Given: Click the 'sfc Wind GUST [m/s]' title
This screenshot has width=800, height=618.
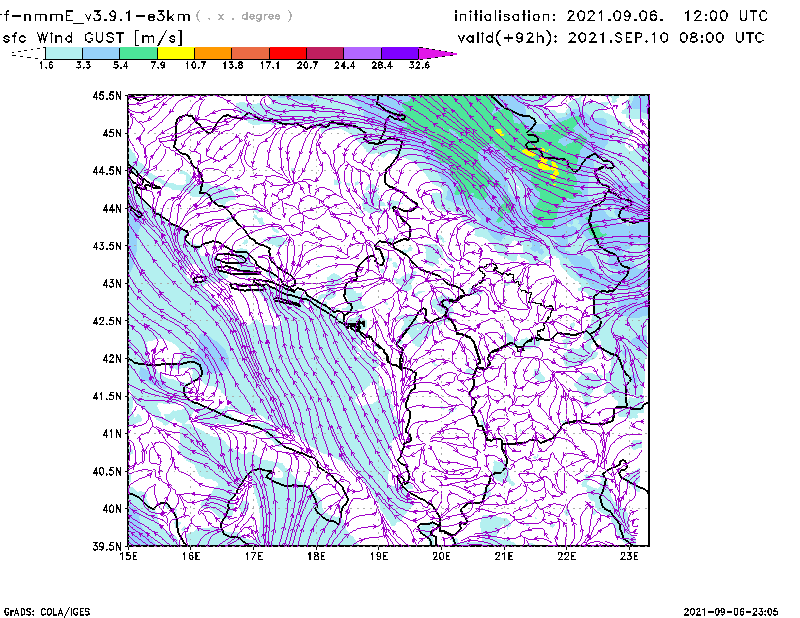Looking at the screenshot, I should click(x=93, y=38).
